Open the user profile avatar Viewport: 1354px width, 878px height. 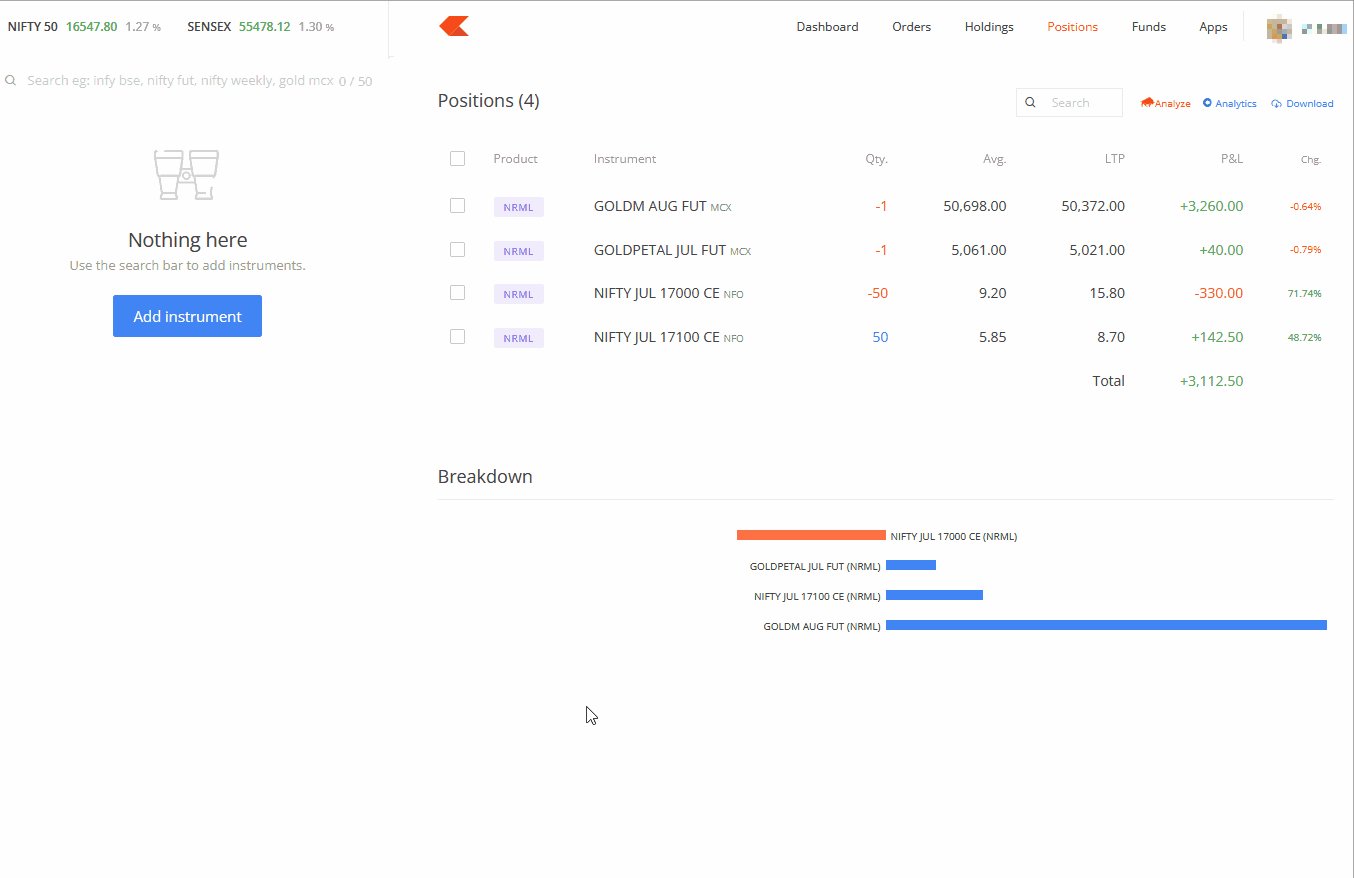tap(1278, 28)
